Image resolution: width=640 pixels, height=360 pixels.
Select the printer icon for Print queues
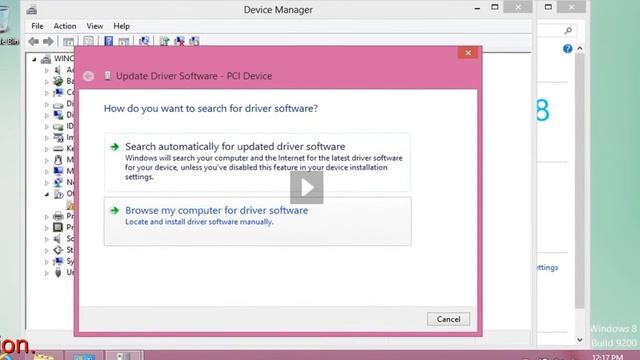click(58, 216)
